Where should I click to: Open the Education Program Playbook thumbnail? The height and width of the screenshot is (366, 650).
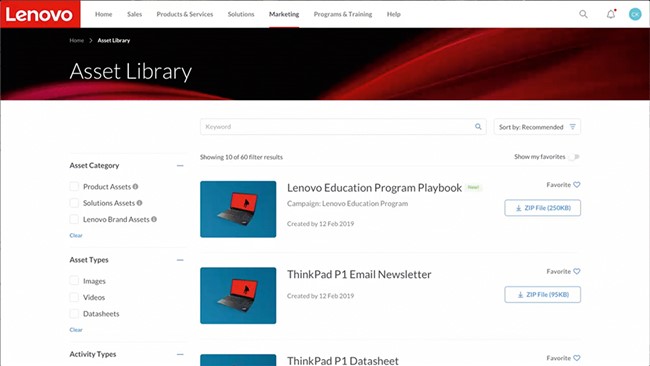point(238,209)
